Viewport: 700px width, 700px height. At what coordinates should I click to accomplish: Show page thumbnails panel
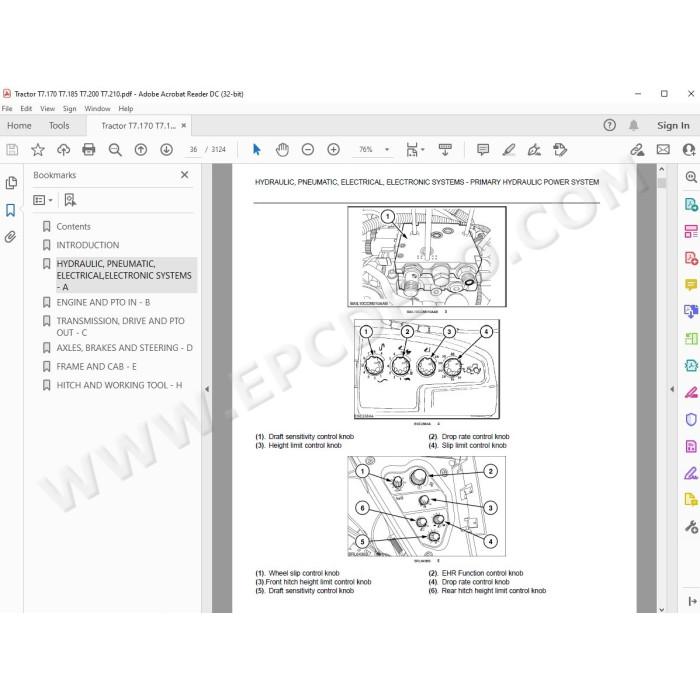[x=11, y=183]
